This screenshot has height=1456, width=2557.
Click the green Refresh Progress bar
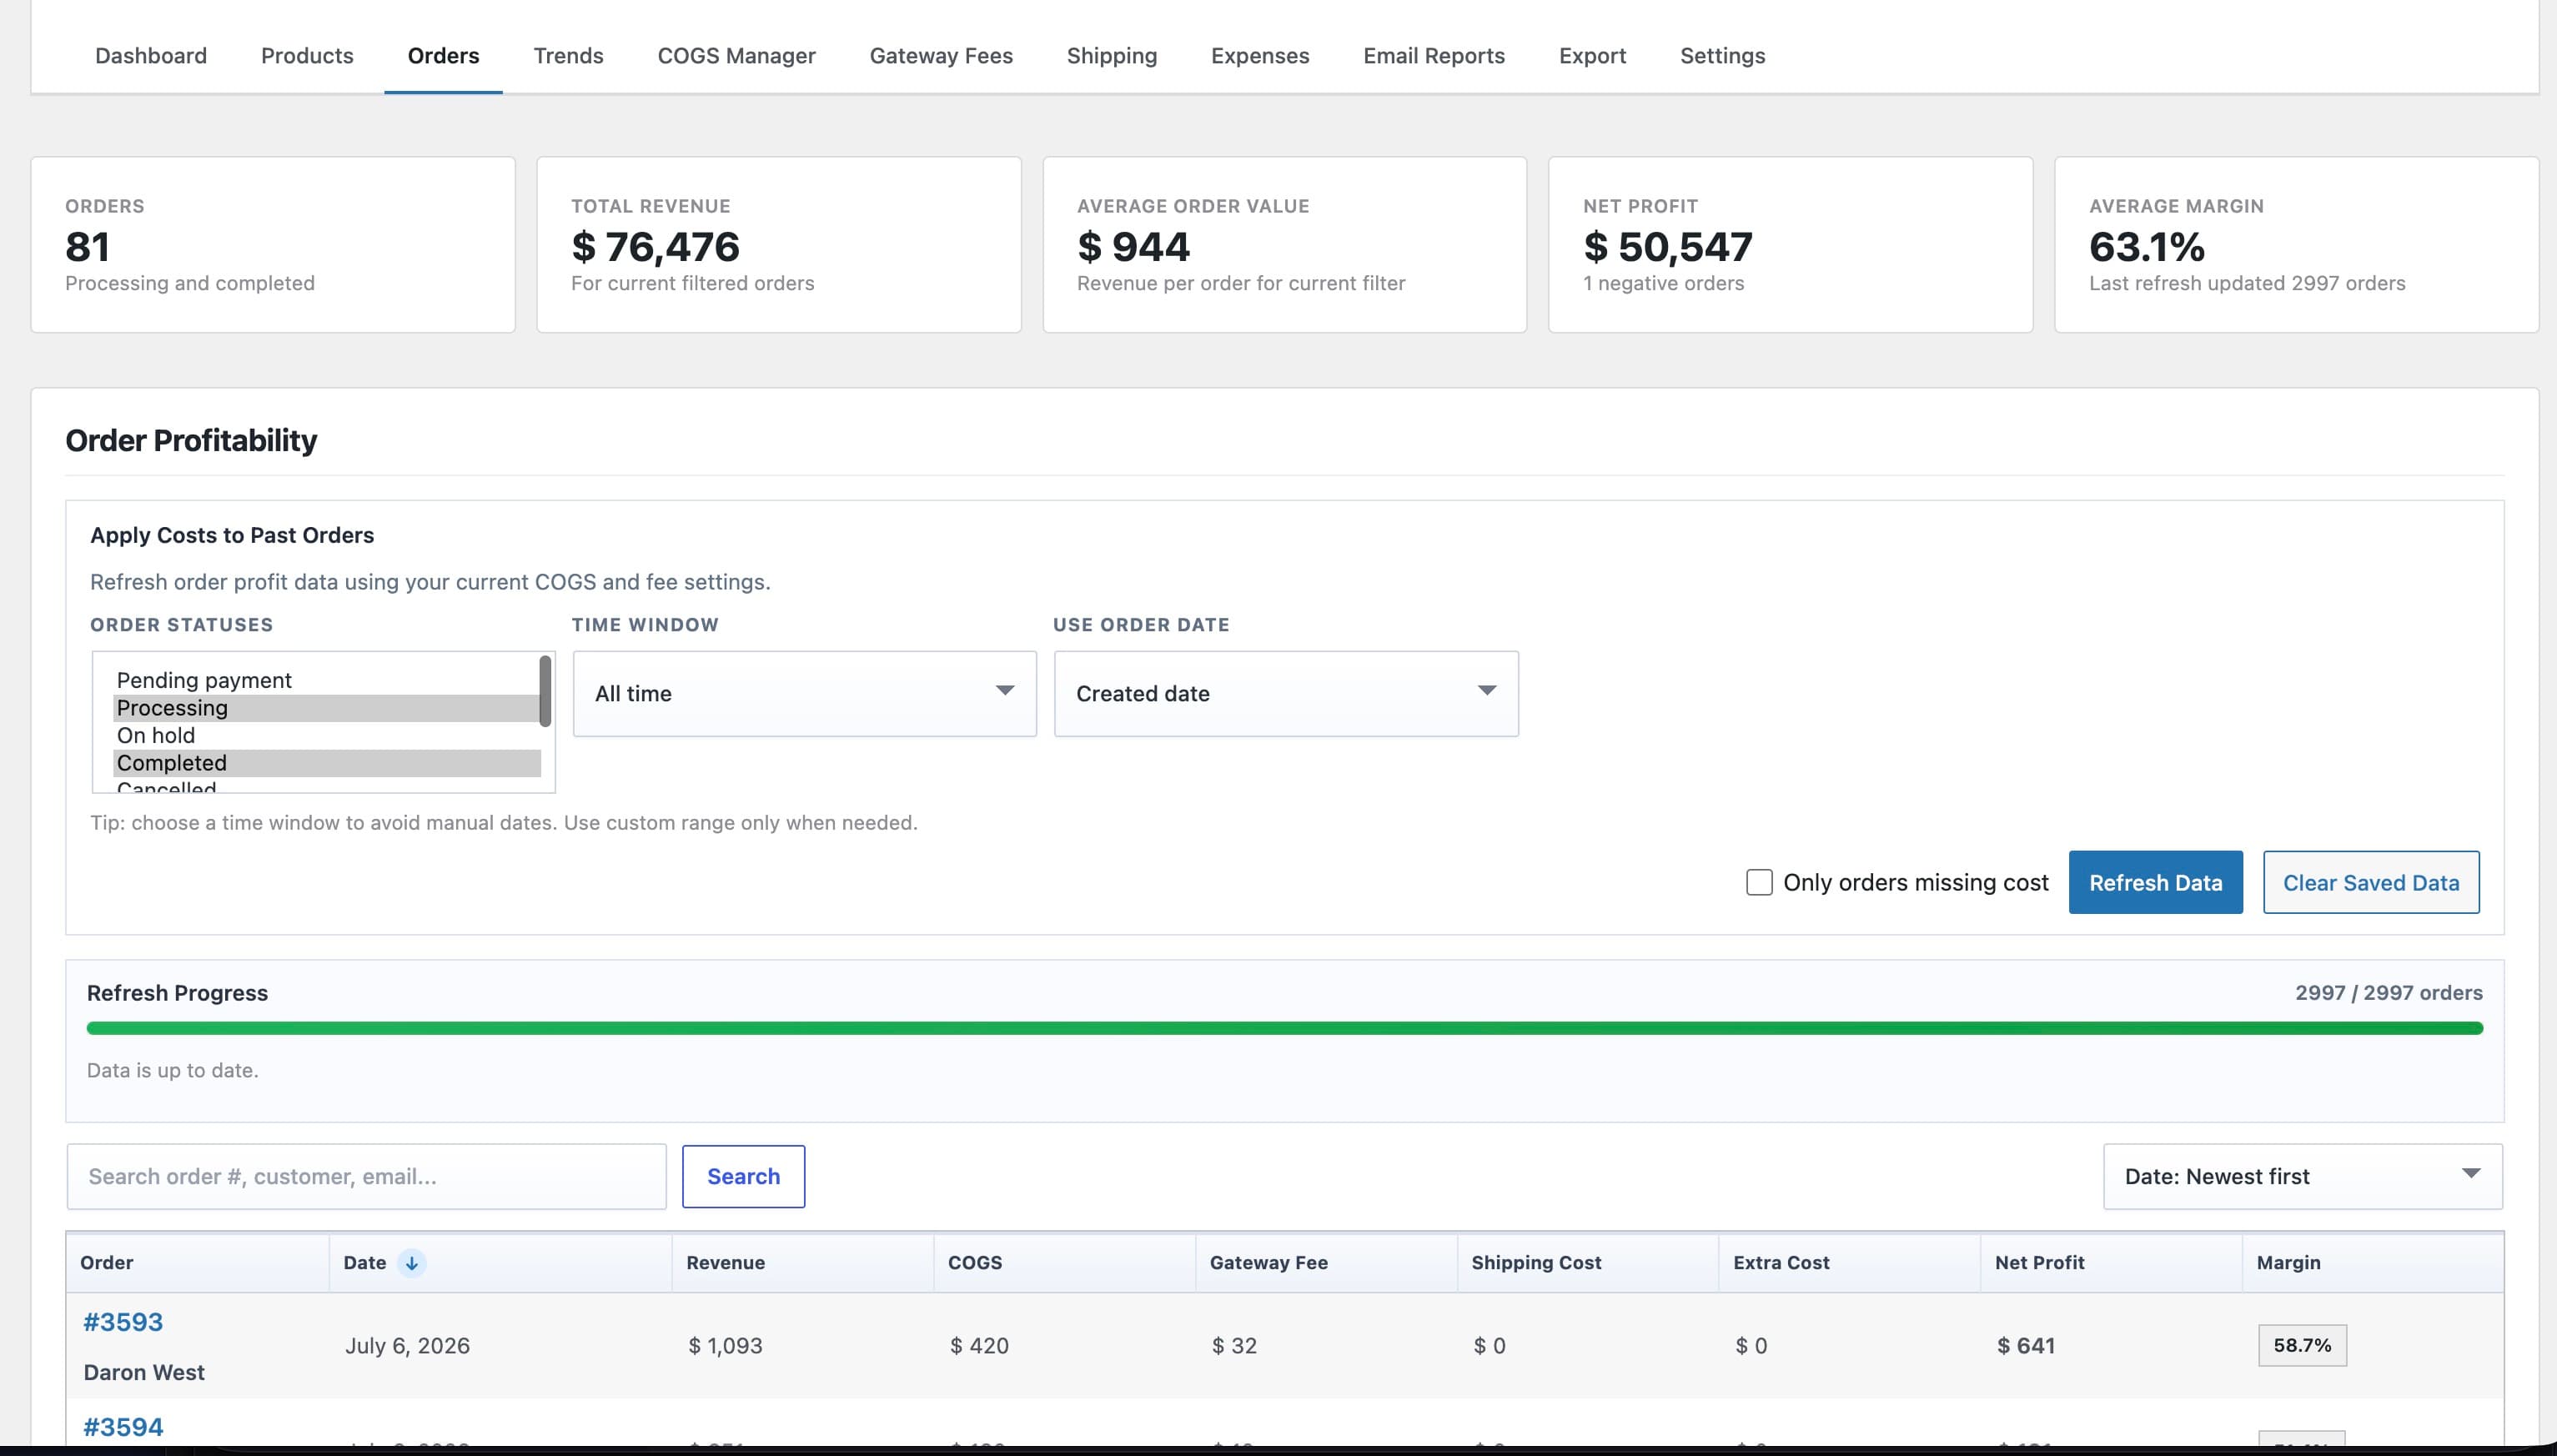1284,1028
